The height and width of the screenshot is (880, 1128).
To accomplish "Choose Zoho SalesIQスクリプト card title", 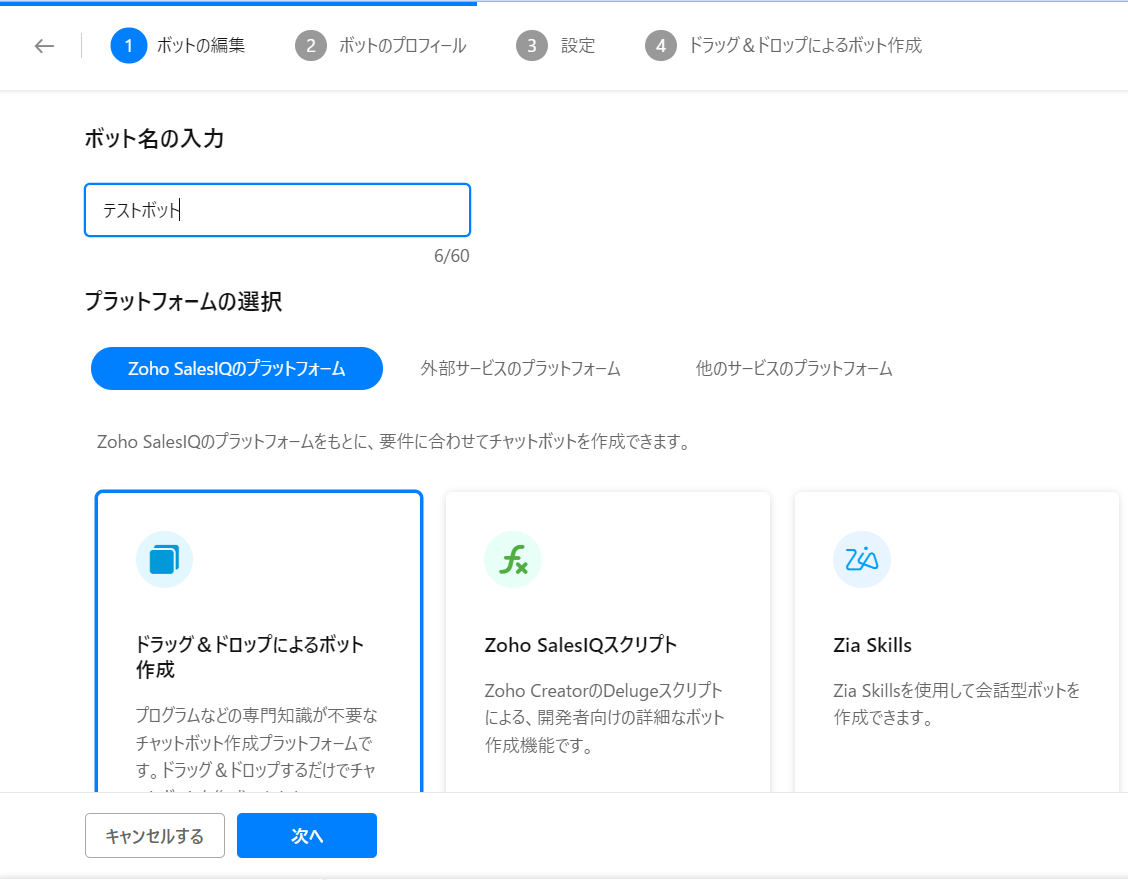I will [x=581, y=645].
